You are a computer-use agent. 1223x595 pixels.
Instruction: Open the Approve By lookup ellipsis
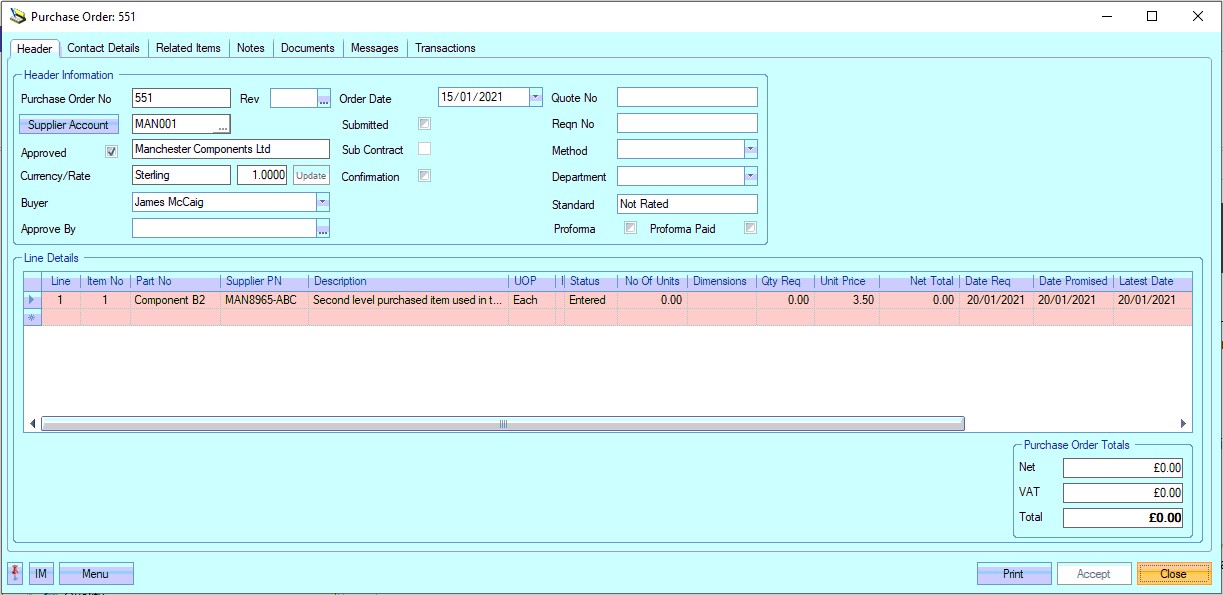coord(322,229)
